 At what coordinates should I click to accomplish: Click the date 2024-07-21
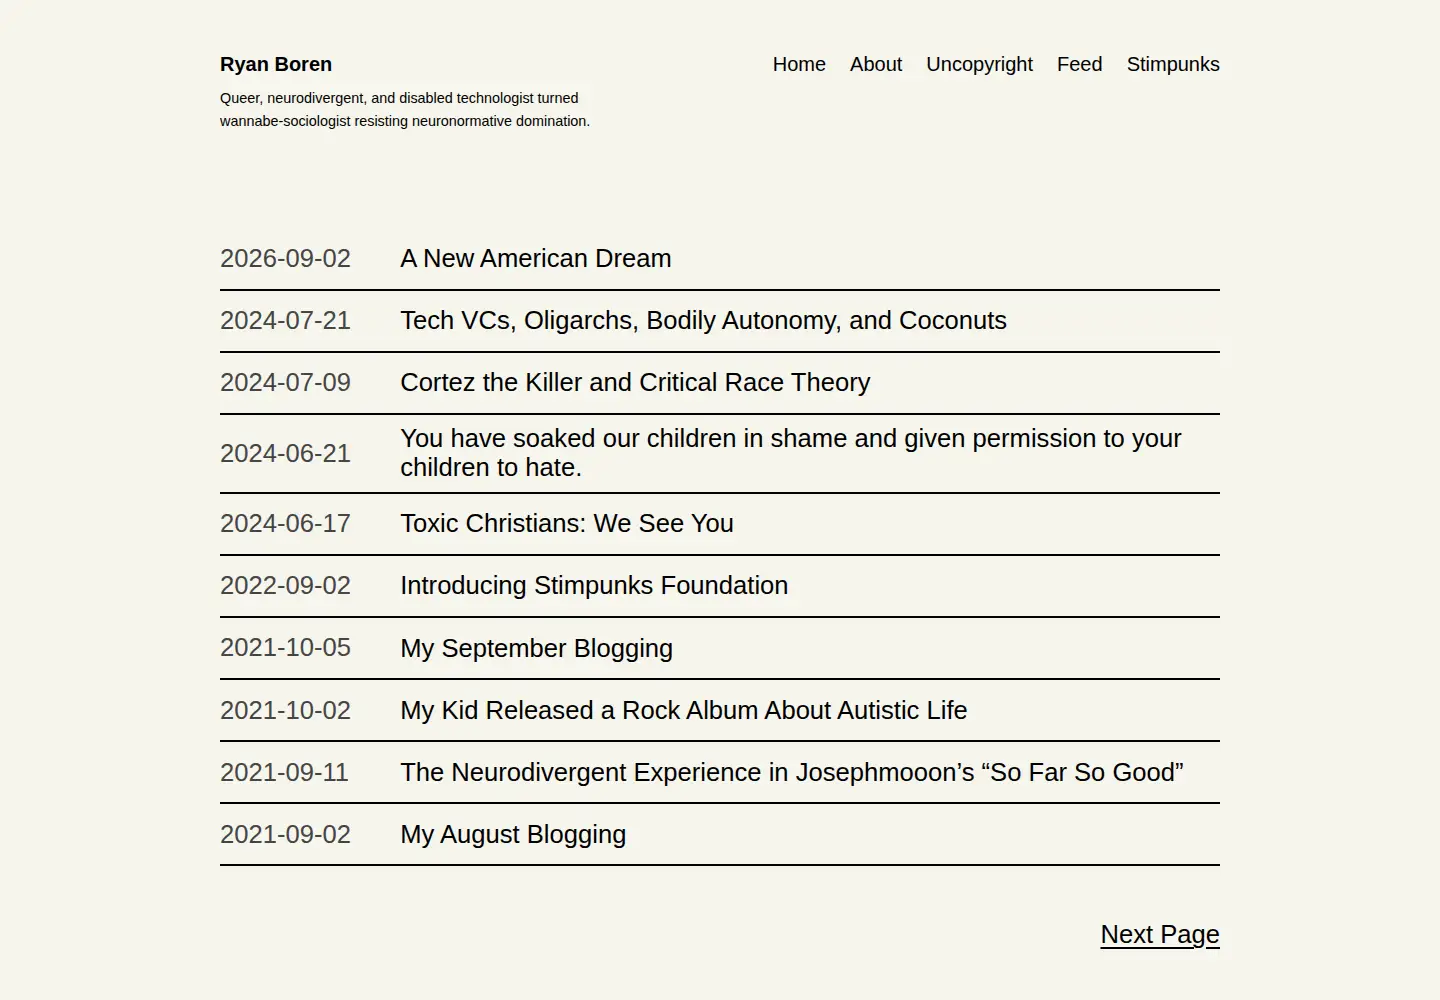[285, 320]
